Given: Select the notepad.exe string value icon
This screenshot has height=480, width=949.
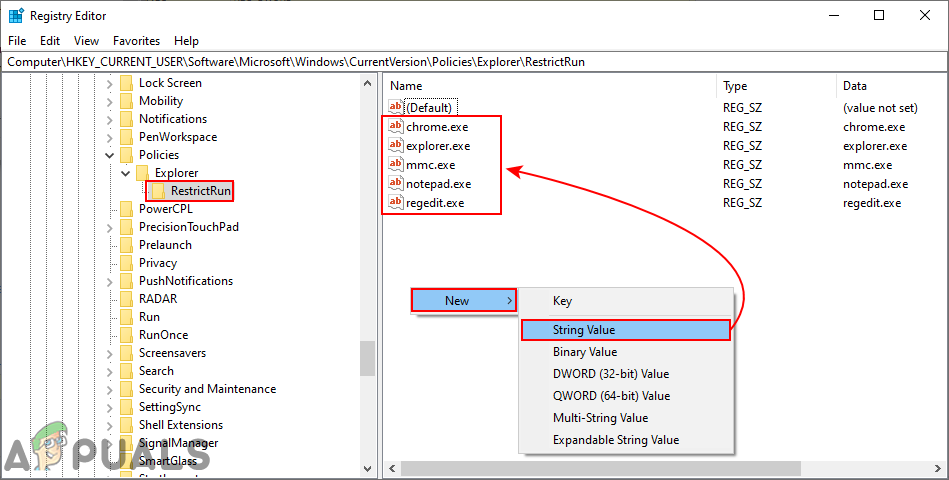Looking at the screenshot, I should (396, 183).
